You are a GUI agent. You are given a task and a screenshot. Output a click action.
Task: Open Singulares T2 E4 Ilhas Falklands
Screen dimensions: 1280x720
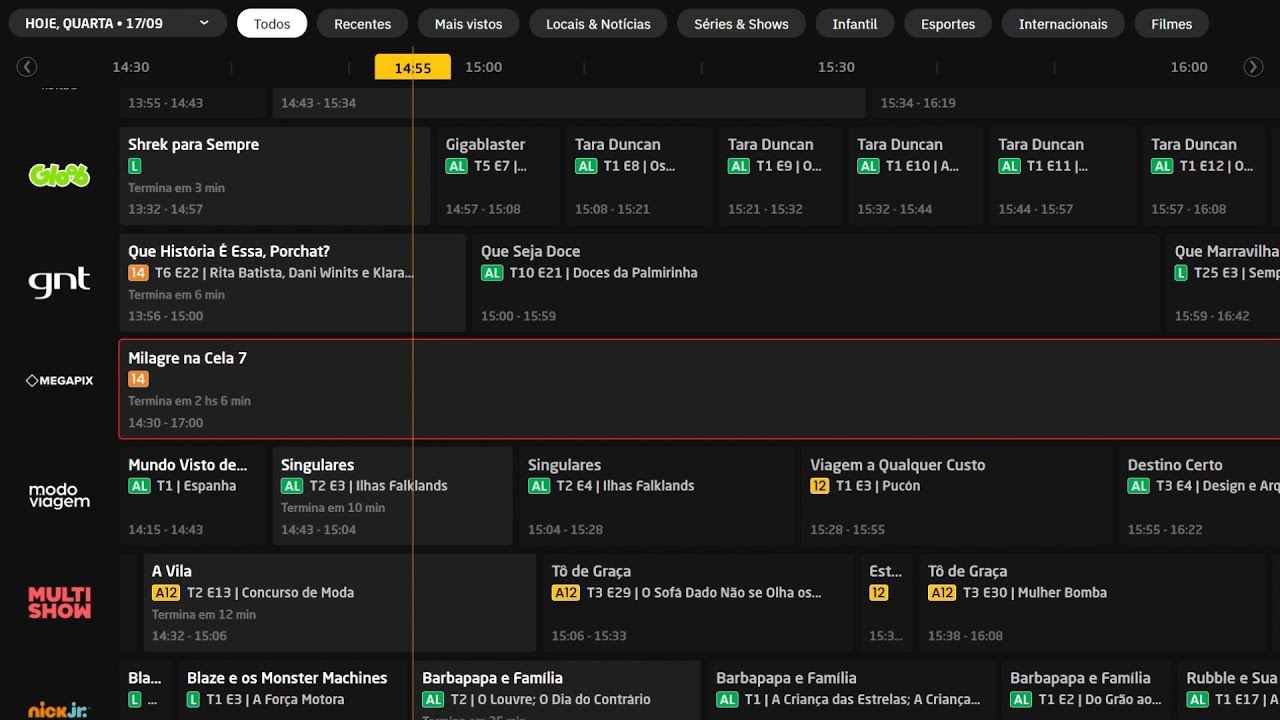tap(657, 496)
